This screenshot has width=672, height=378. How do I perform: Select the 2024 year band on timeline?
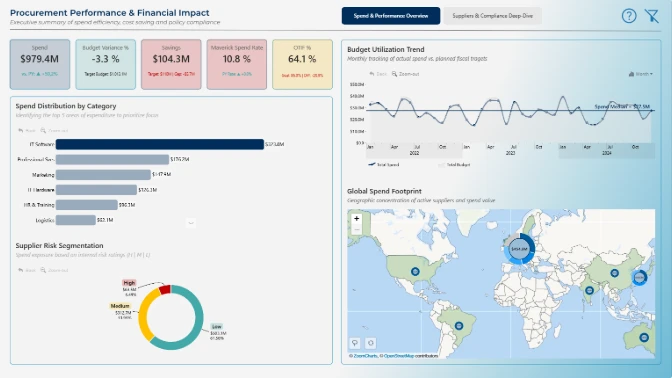pos(607,153)
